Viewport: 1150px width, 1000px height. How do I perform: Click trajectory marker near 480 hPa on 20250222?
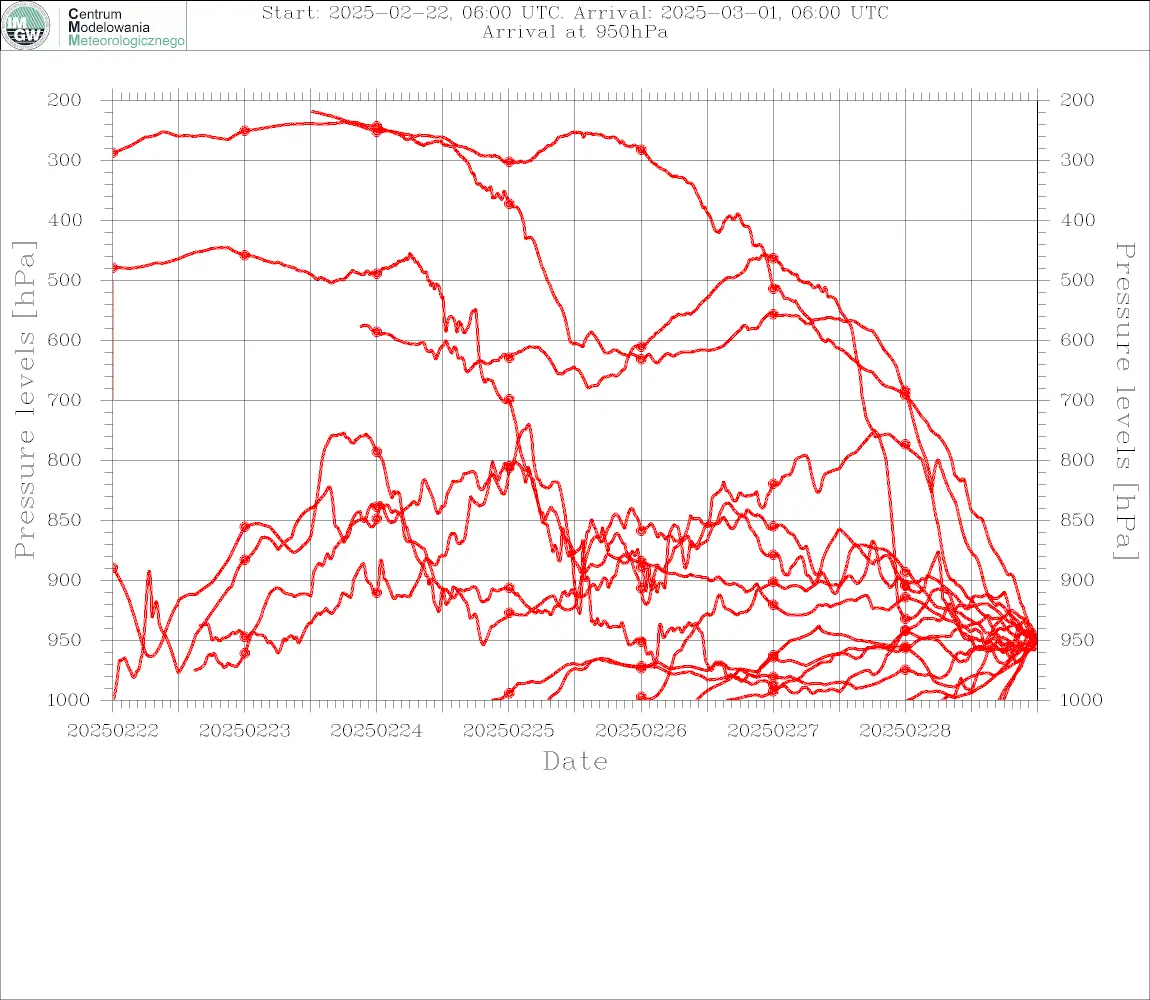click(114, 268)
